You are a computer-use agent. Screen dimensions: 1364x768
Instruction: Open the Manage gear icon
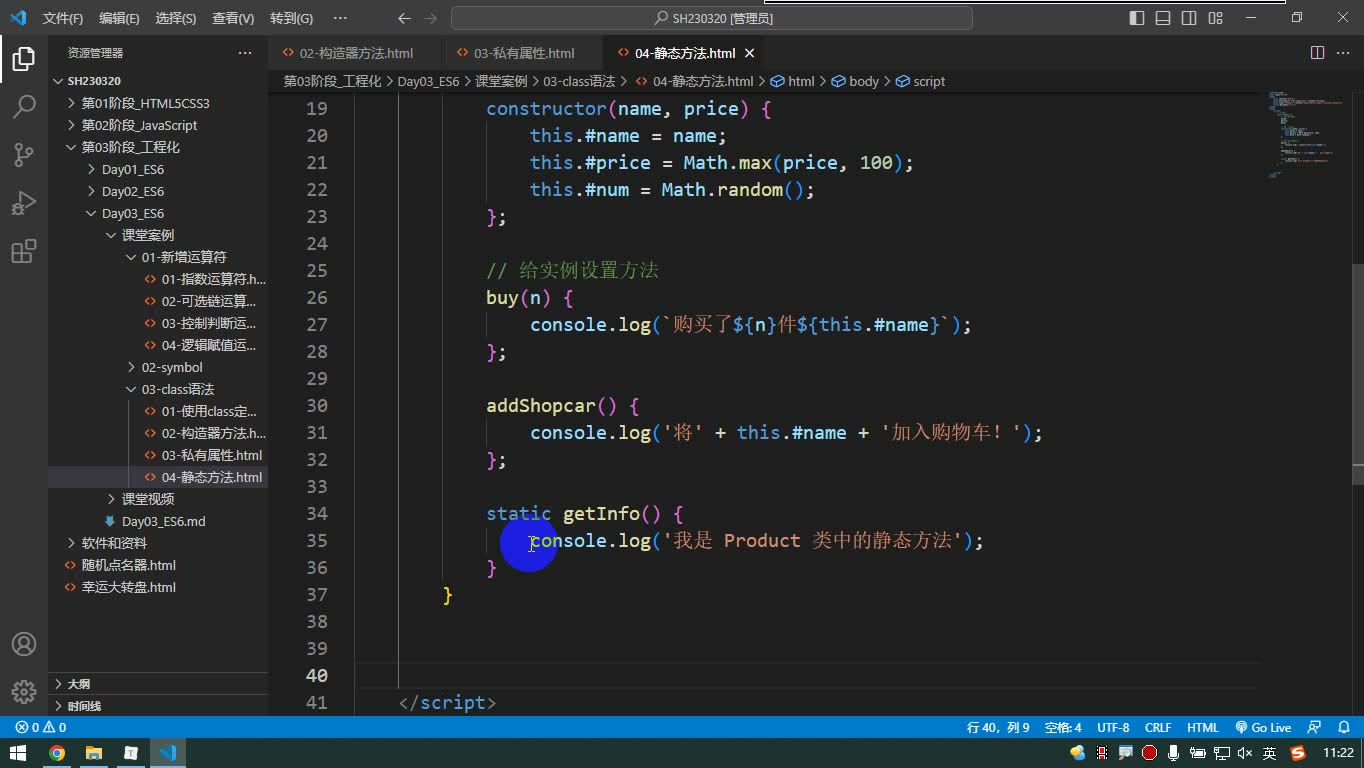(x=23, y=691)
